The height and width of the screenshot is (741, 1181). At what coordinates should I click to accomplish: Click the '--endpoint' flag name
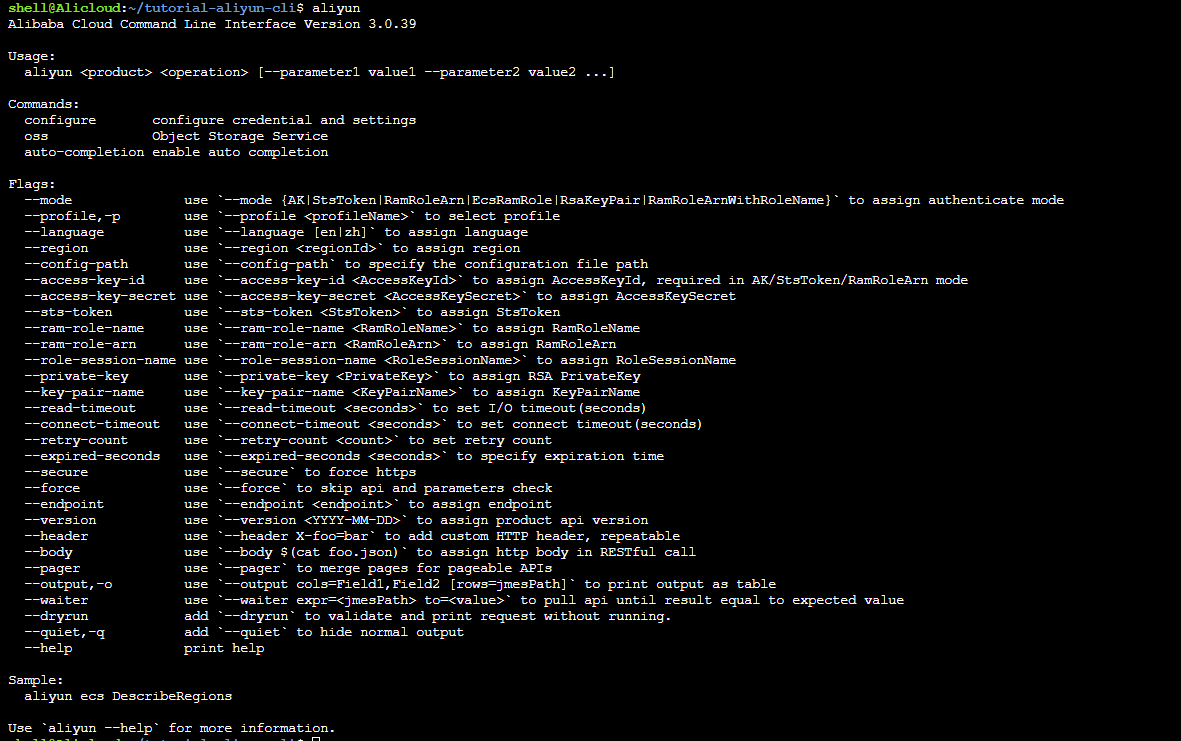tap(64, 504)
